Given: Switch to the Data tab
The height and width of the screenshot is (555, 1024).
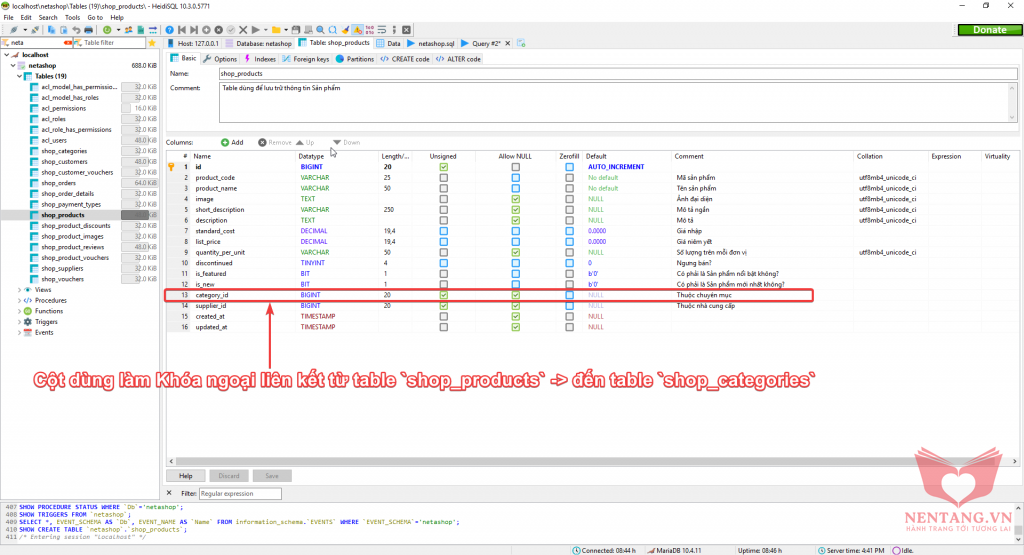Looking at the screenshot, I should [x=389, y=43].
